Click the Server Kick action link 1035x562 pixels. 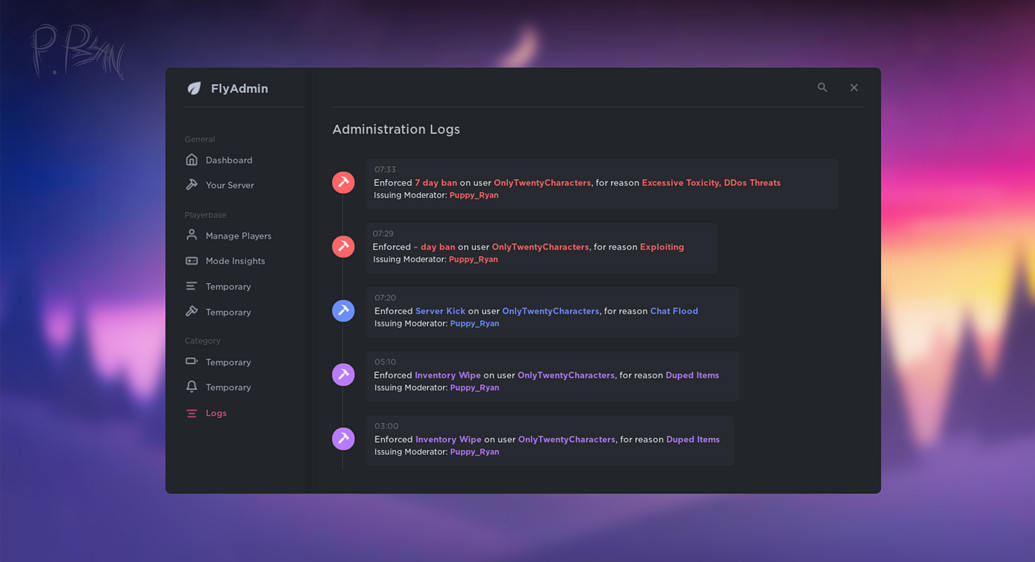440,311
